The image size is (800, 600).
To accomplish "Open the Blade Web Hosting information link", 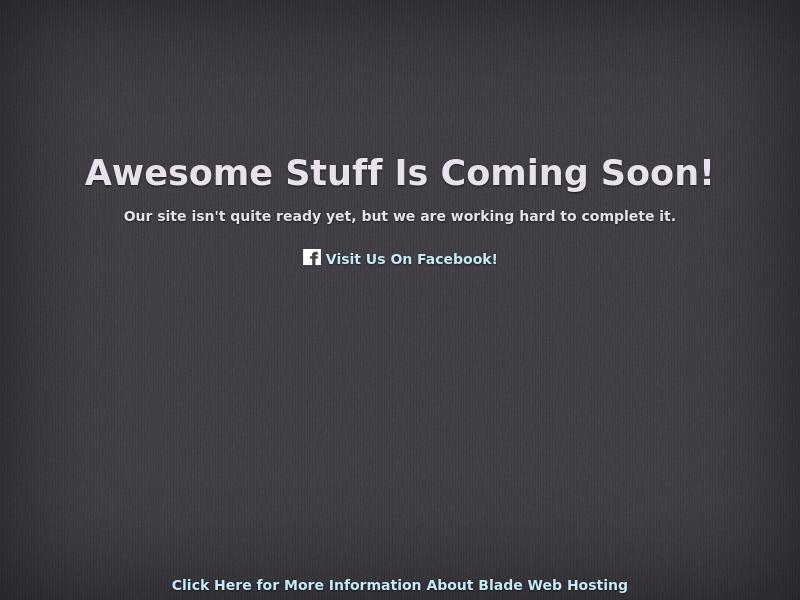I will (x=399, y=585).
